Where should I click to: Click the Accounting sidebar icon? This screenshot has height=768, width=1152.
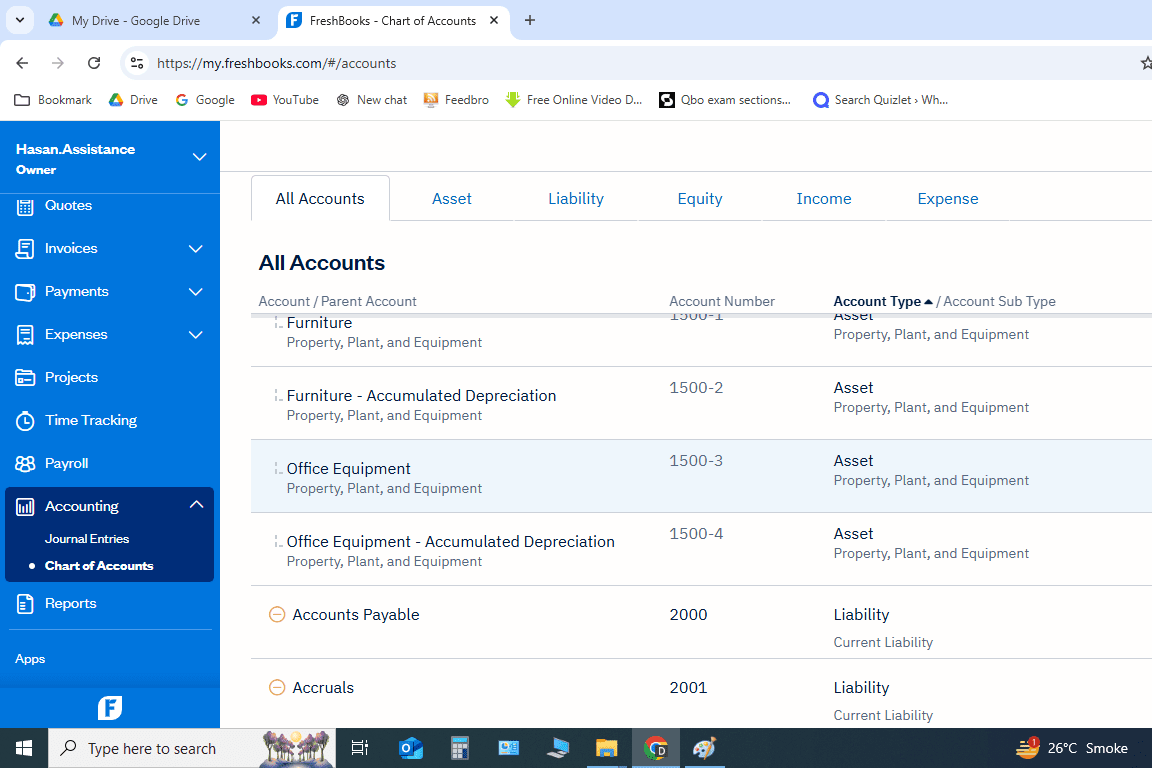(x=25, y=506)
